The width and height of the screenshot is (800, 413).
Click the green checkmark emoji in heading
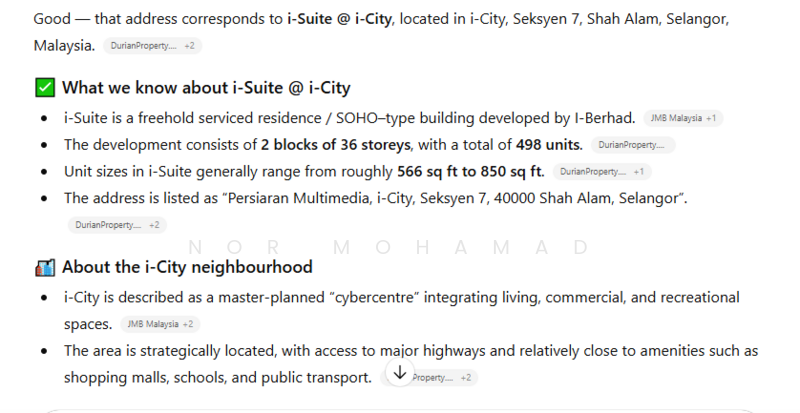click(x=44, y=87)
